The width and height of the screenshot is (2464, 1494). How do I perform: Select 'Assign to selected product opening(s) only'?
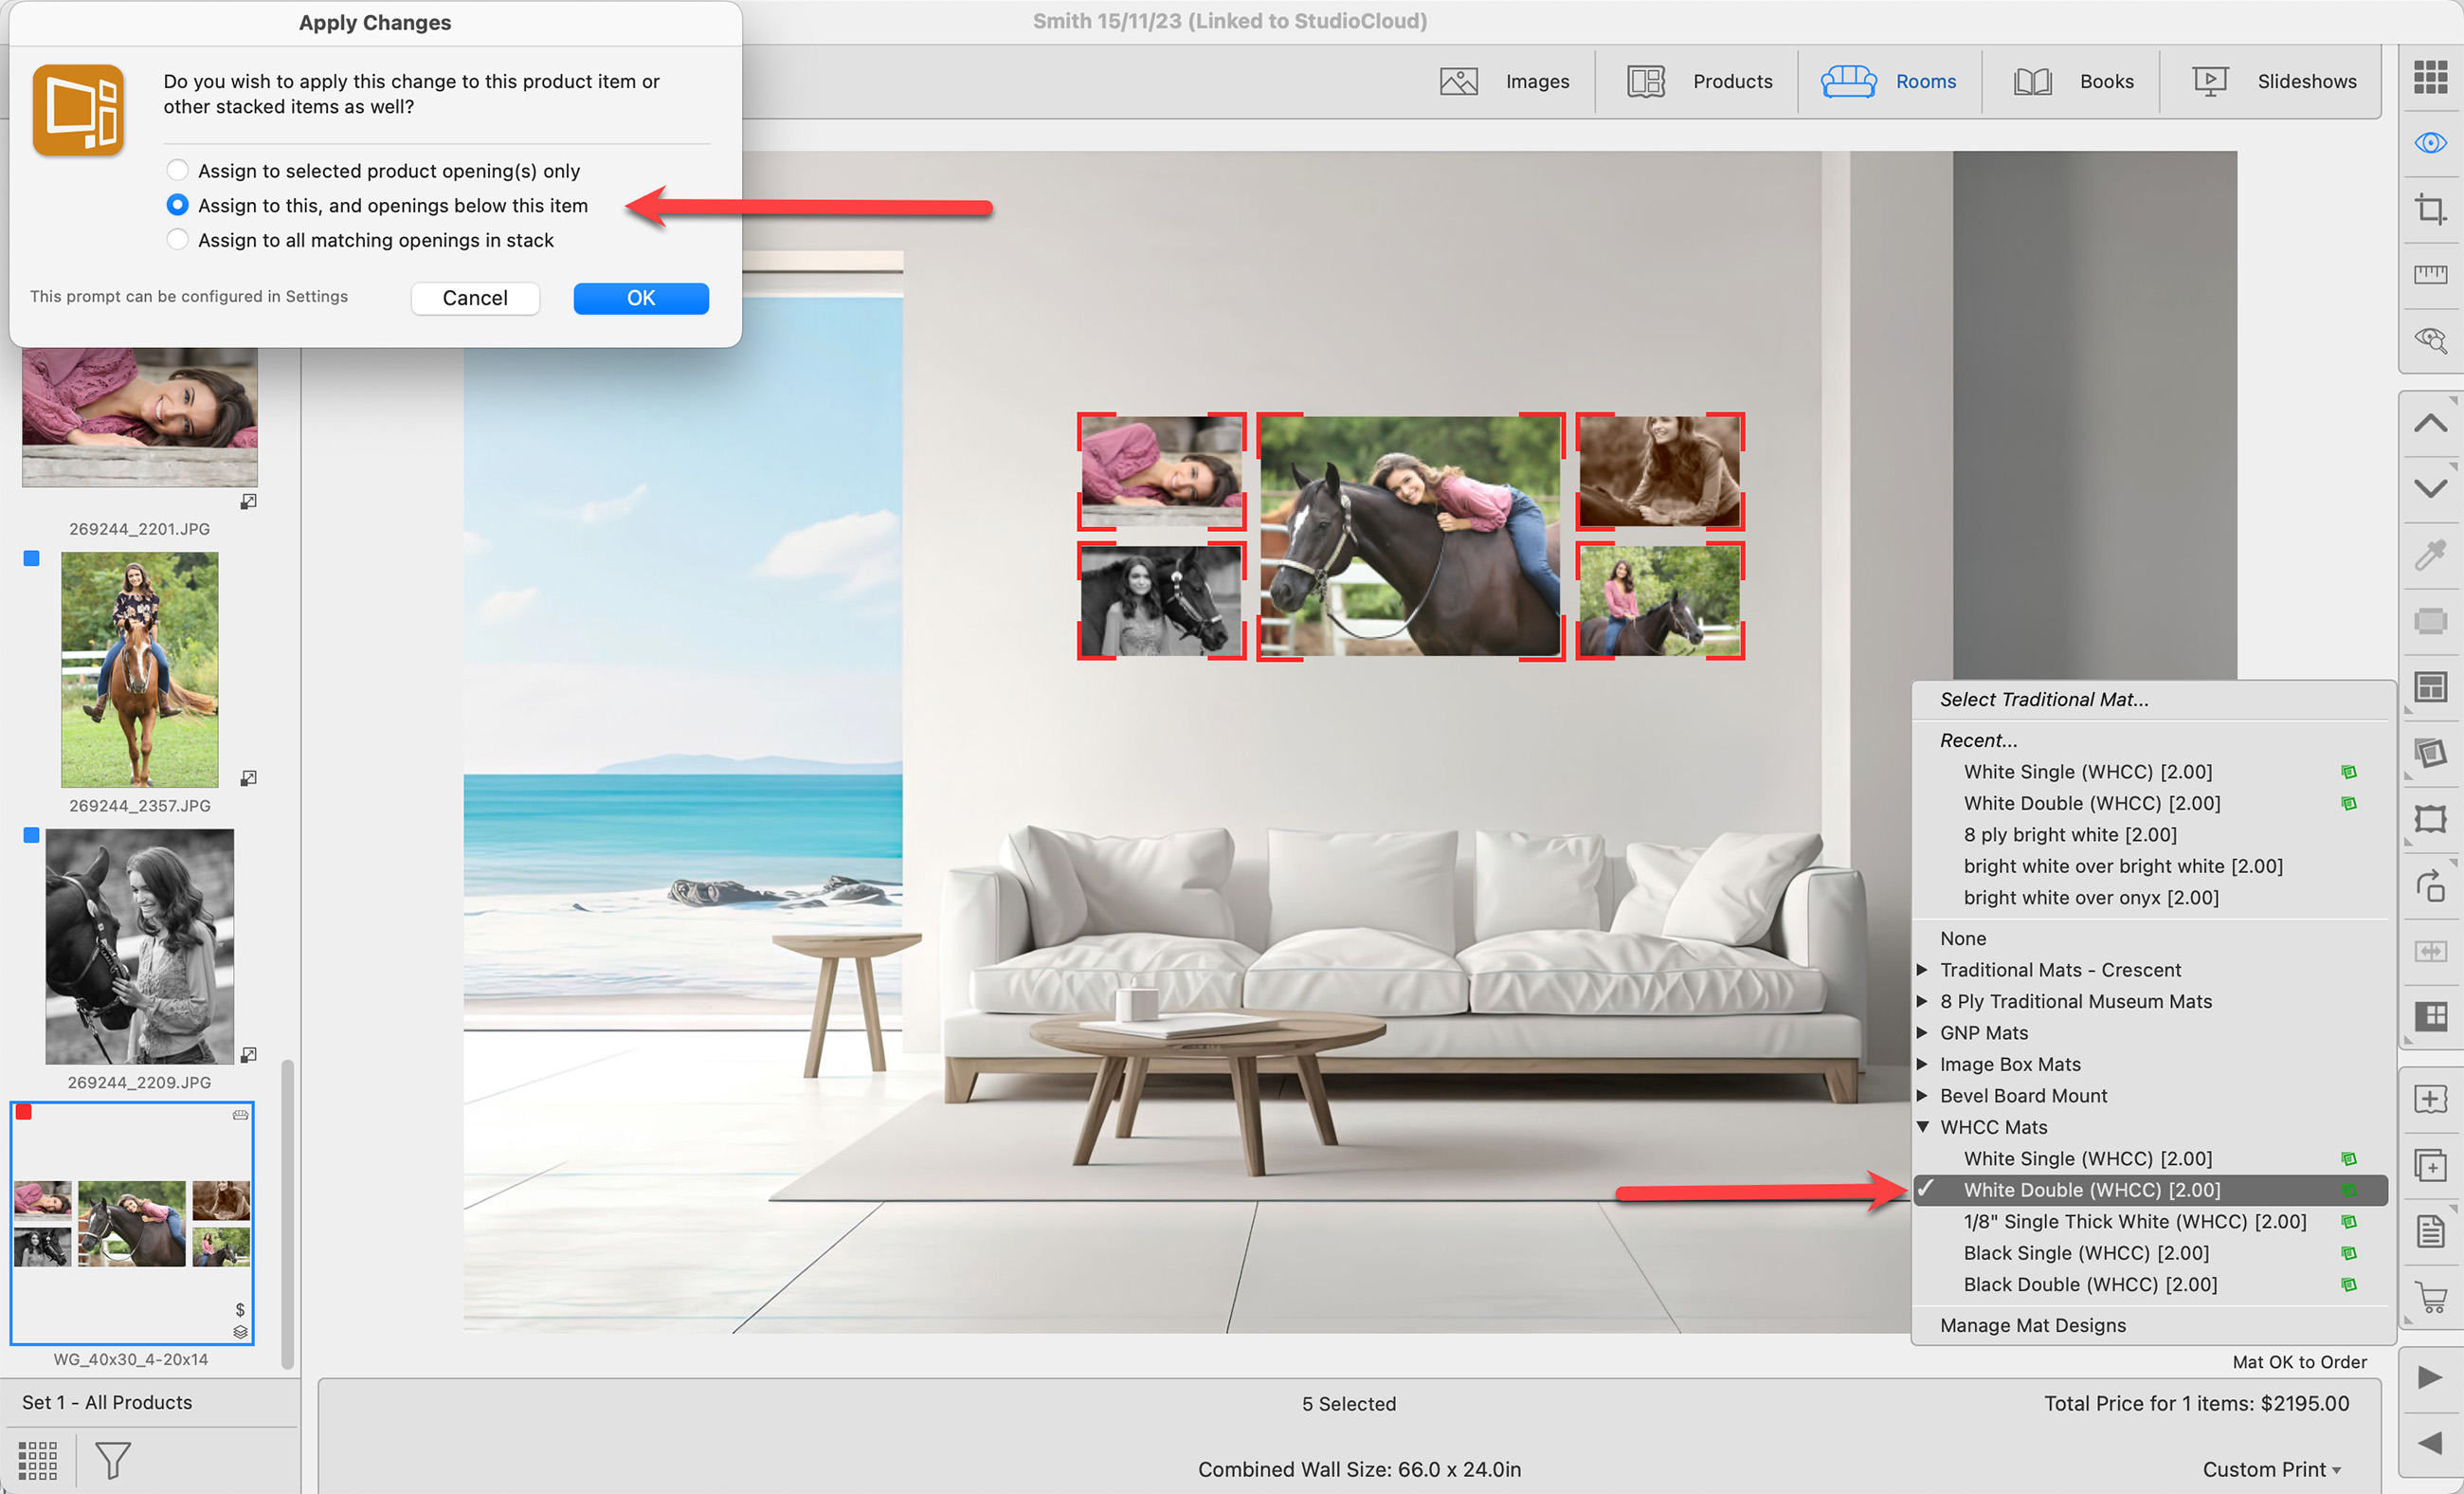coord(177,170)
